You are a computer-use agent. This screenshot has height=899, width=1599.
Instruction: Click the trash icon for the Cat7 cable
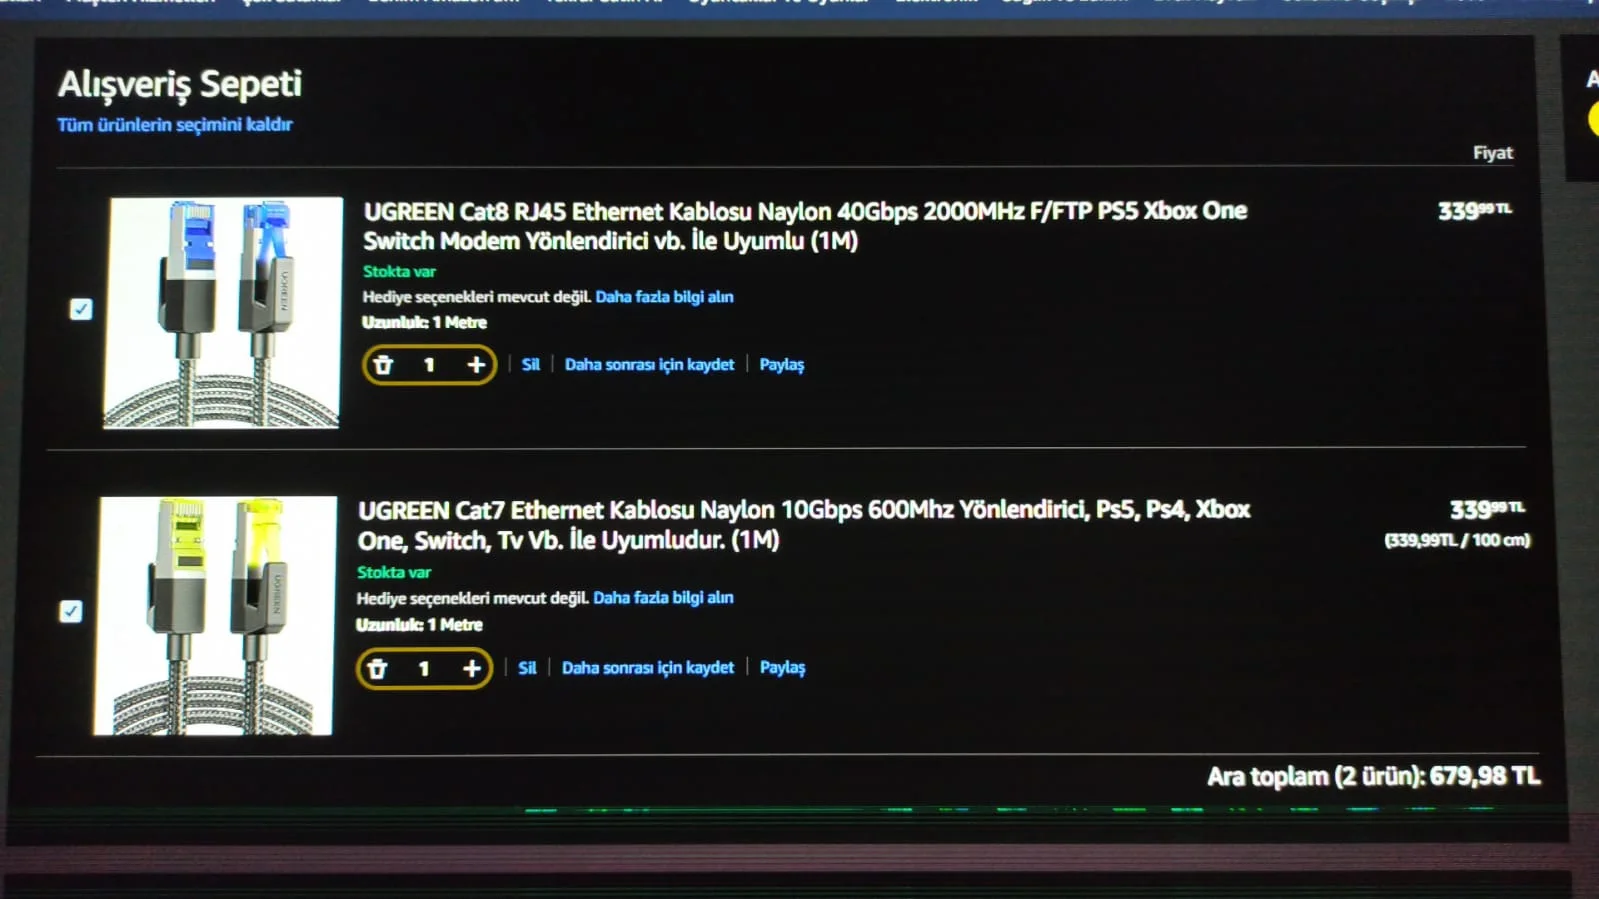[377, 668]
